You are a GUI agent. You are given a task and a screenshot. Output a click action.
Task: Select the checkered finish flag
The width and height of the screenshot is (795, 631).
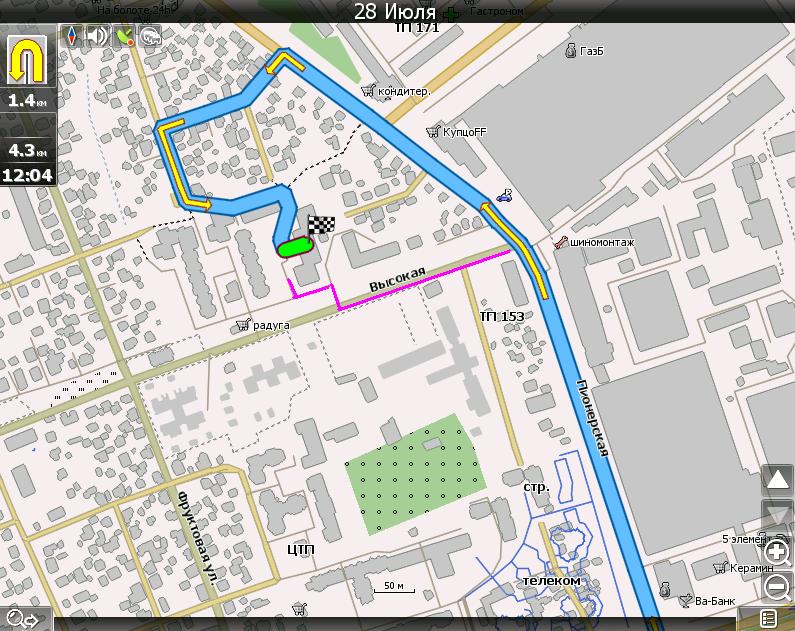click(321, 225)
